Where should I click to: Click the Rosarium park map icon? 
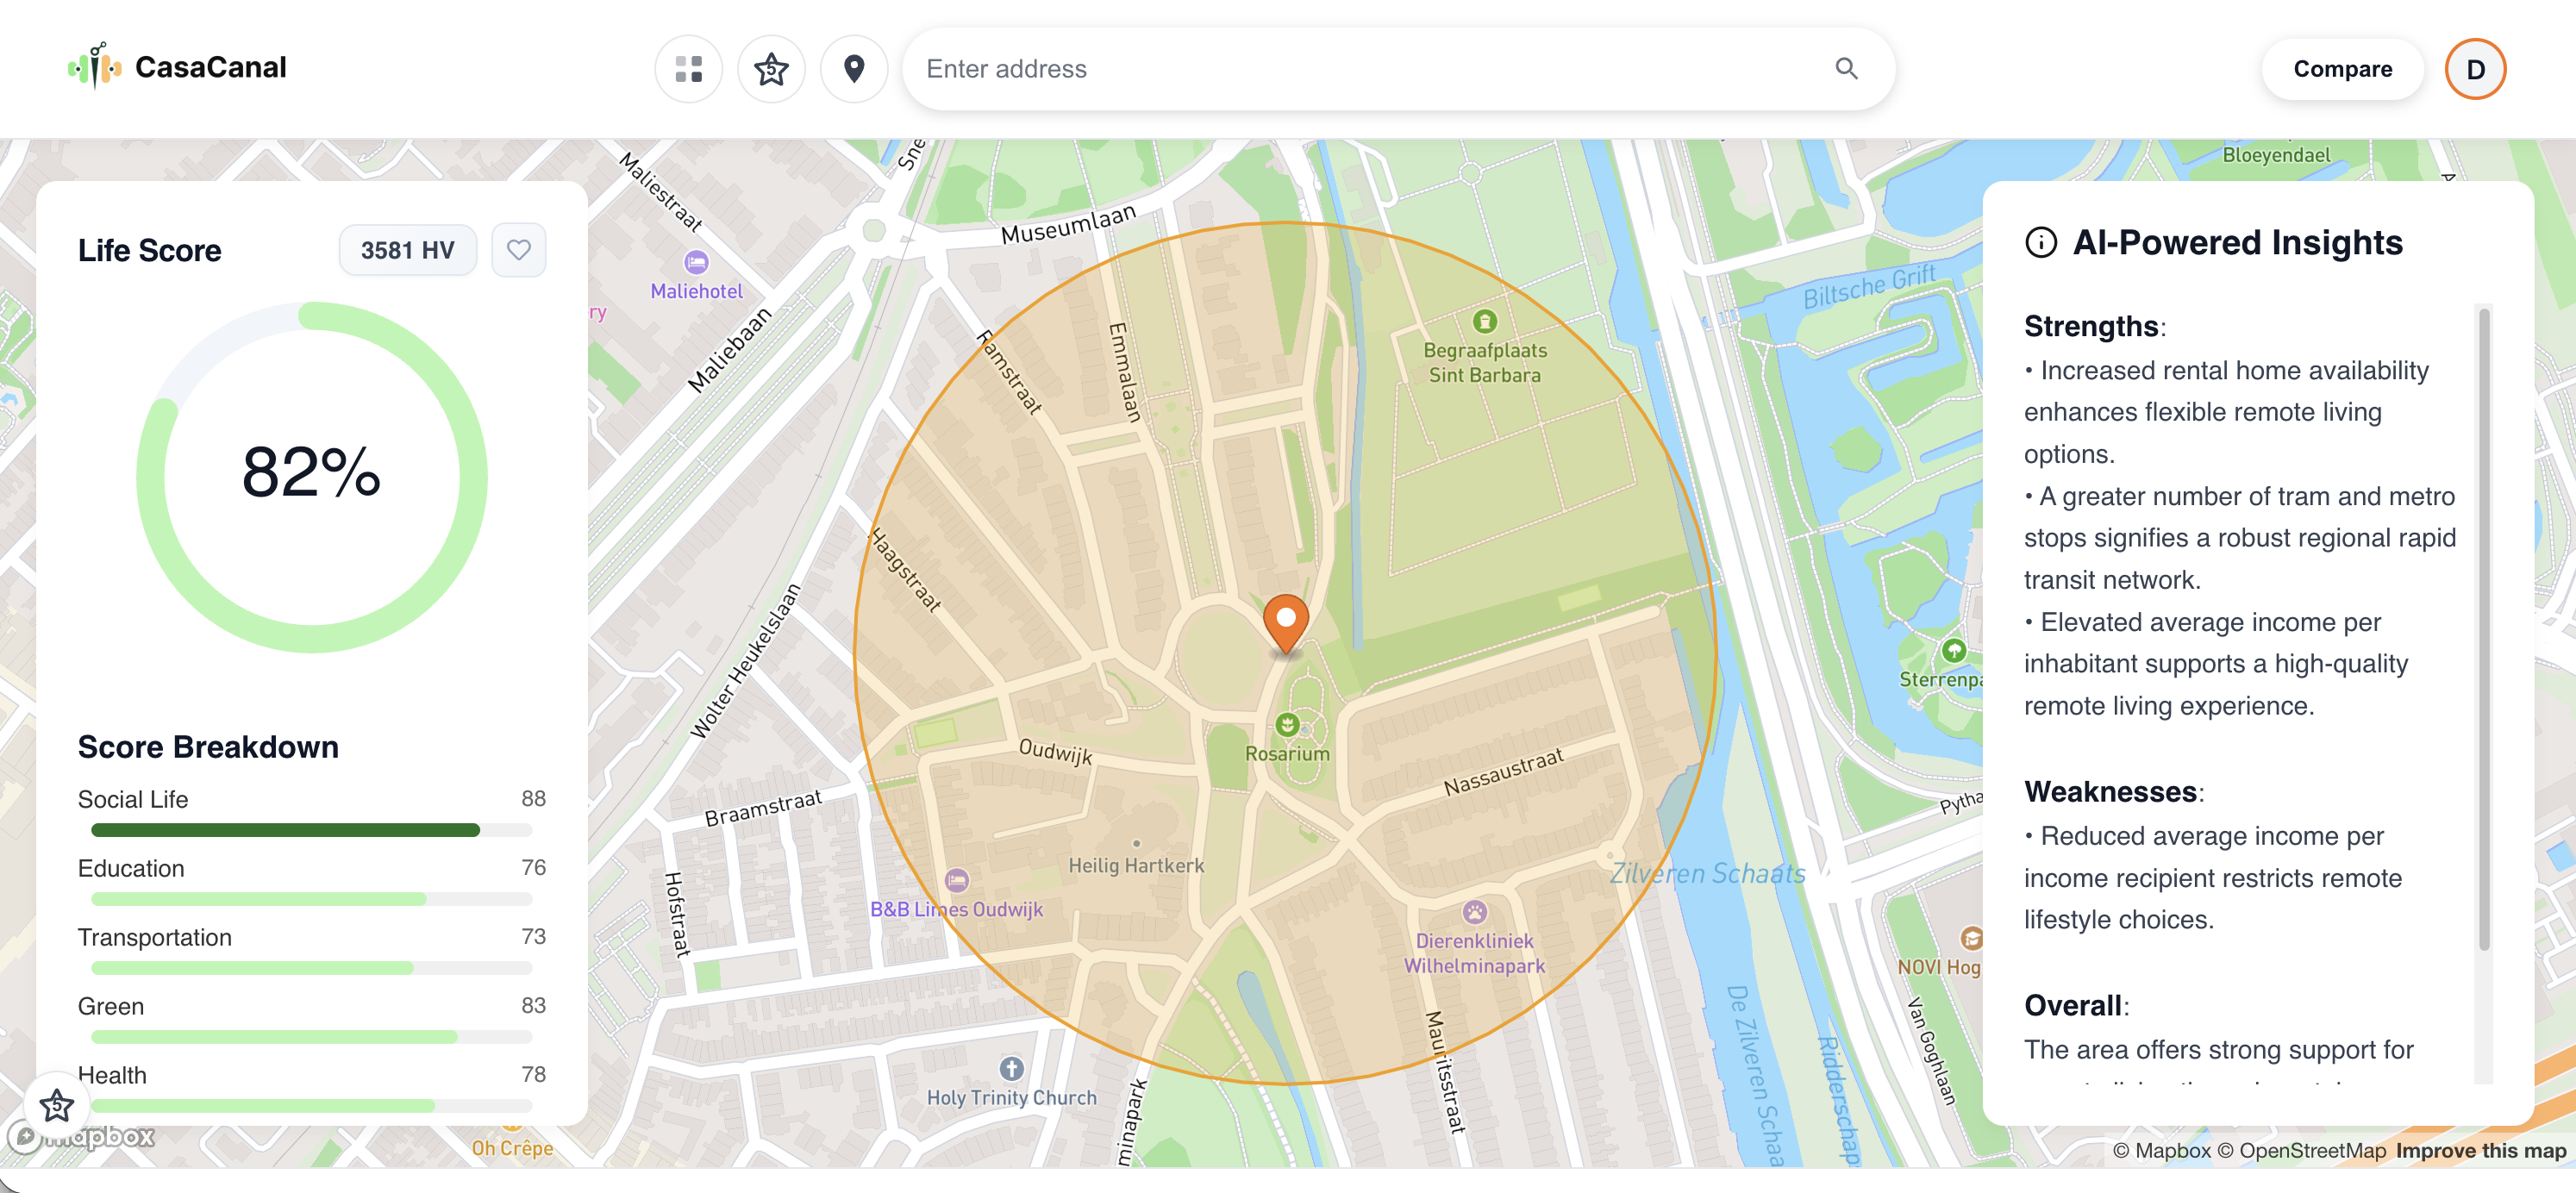click(x=1287, y=724)
